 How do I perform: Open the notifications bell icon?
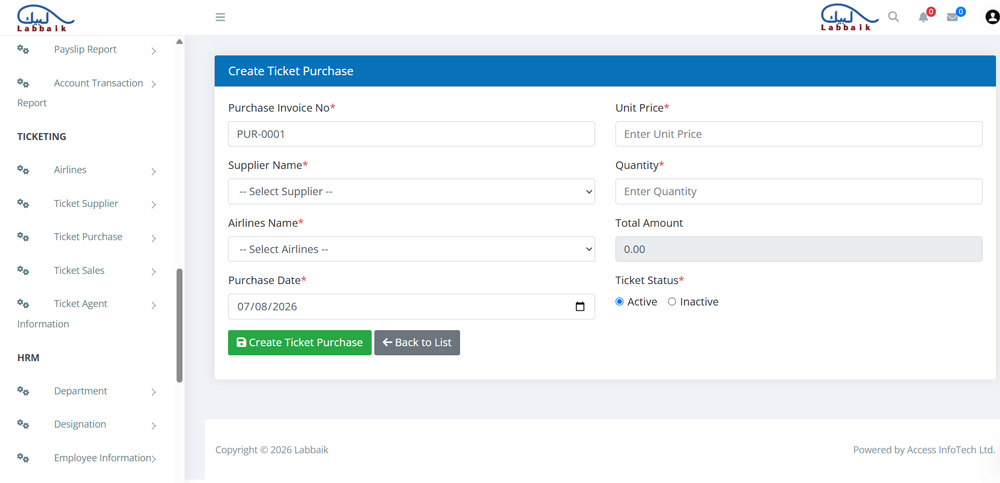click(x=923, y=17)
